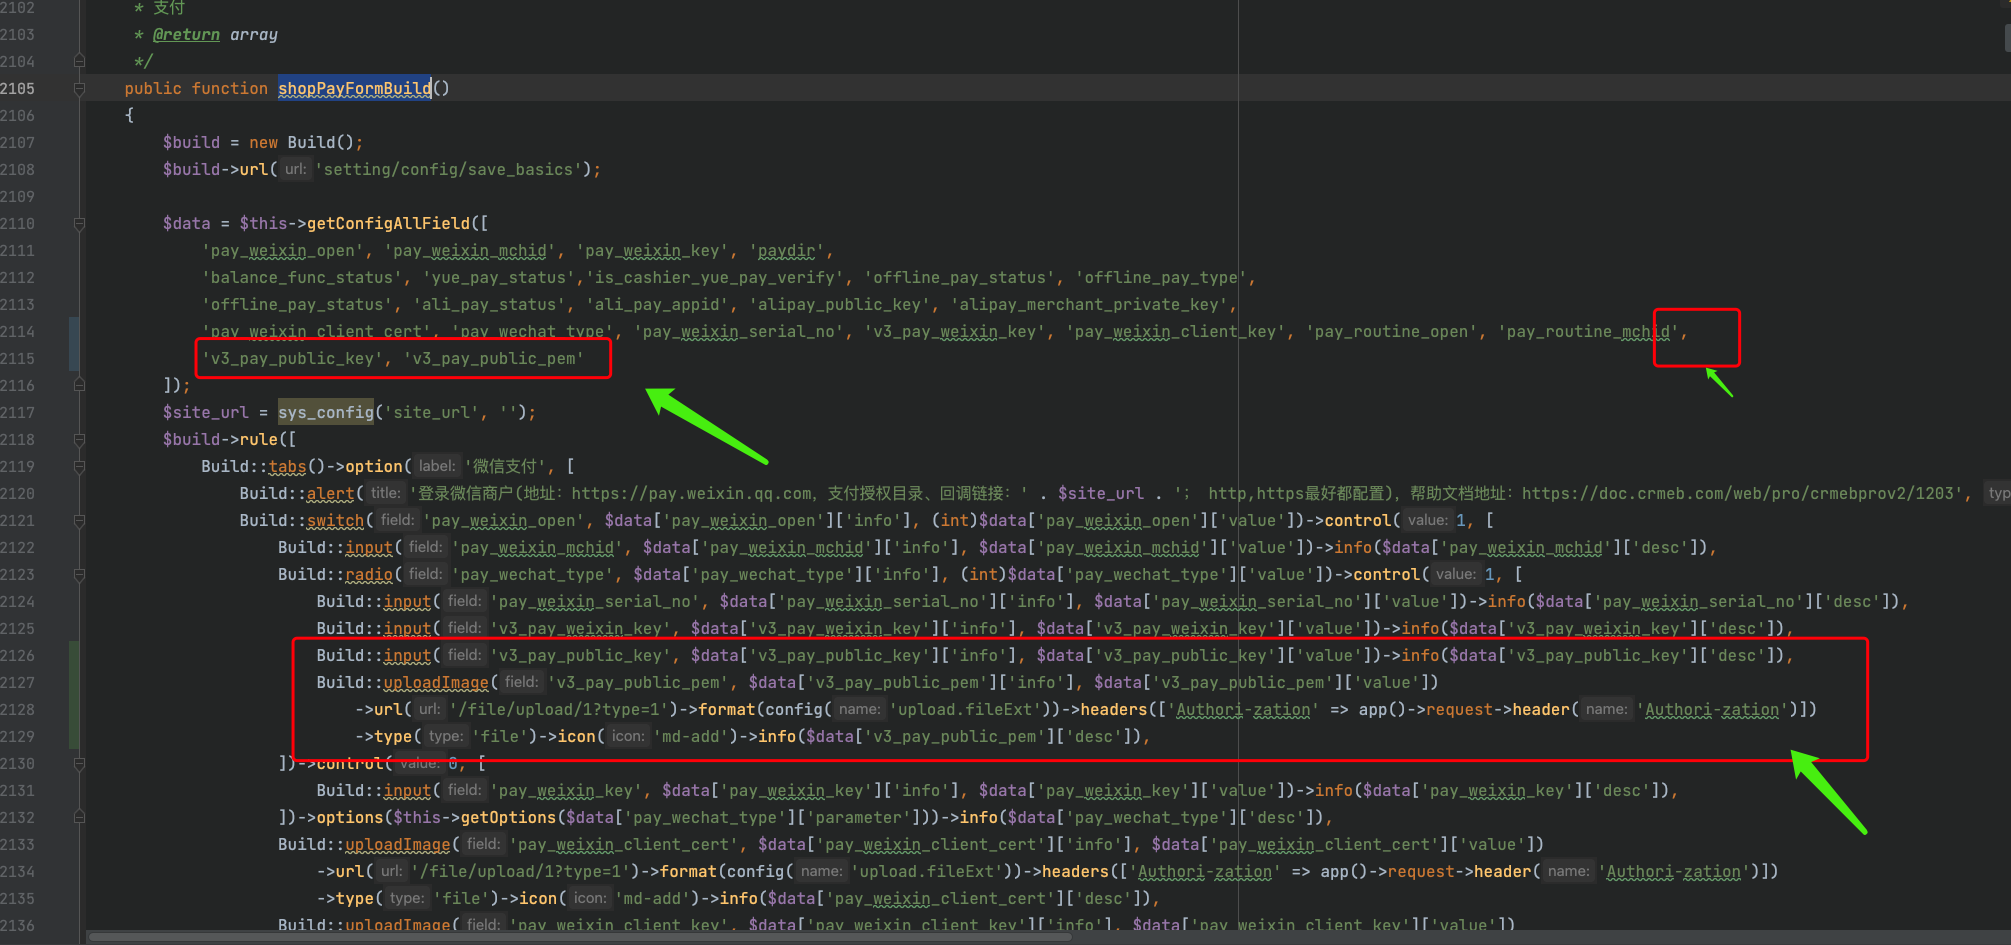Click line number 2115 in the gutter
2011x945 pixels.
18,359
